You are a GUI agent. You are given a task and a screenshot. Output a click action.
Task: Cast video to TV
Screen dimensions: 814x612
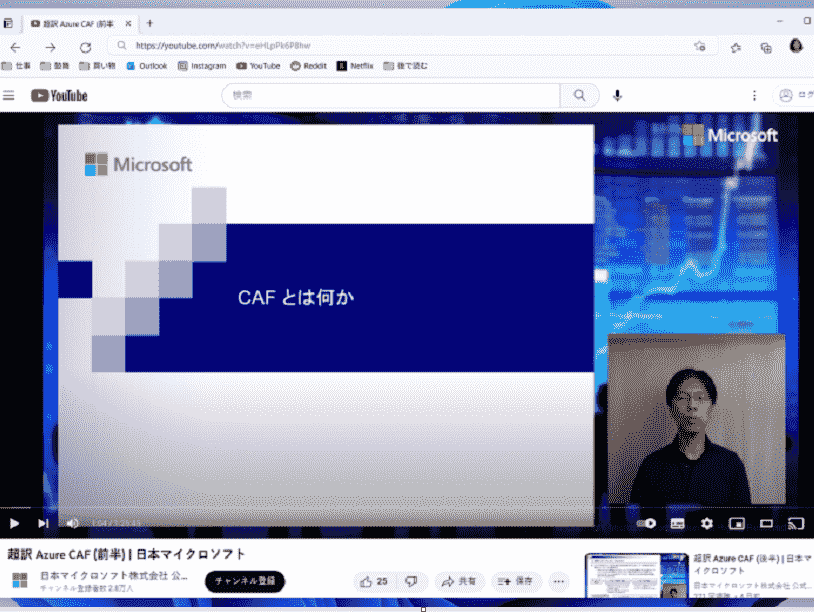click(796, 523)
